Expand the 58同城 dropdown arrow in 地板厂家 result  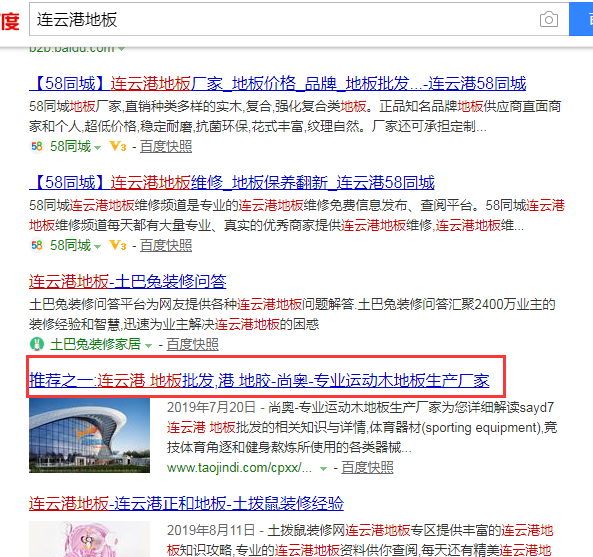97,148
